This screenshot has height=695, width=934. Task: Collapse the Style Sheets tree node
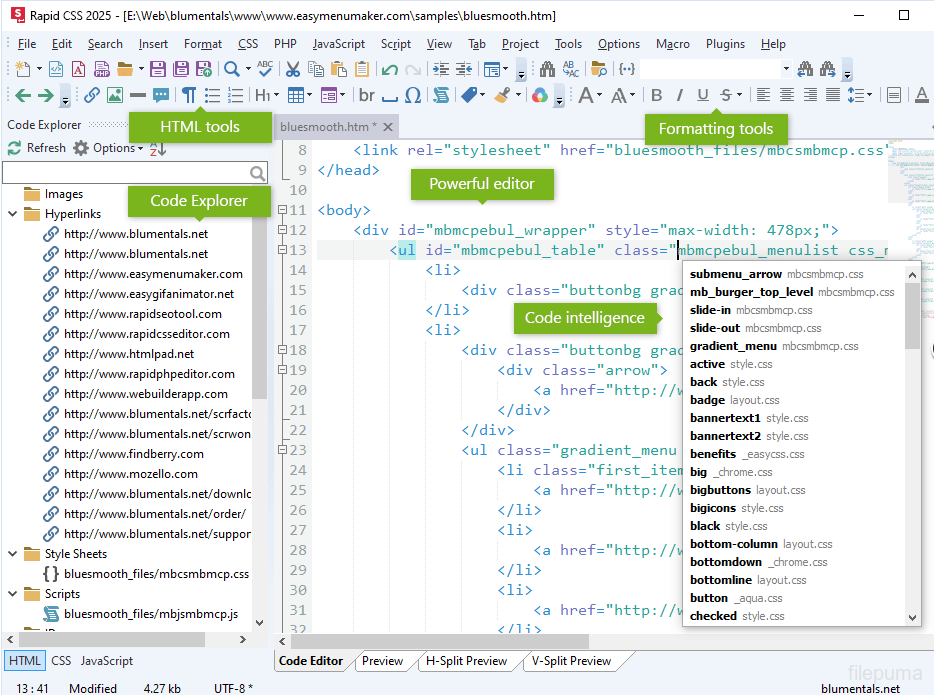(12, 554)
